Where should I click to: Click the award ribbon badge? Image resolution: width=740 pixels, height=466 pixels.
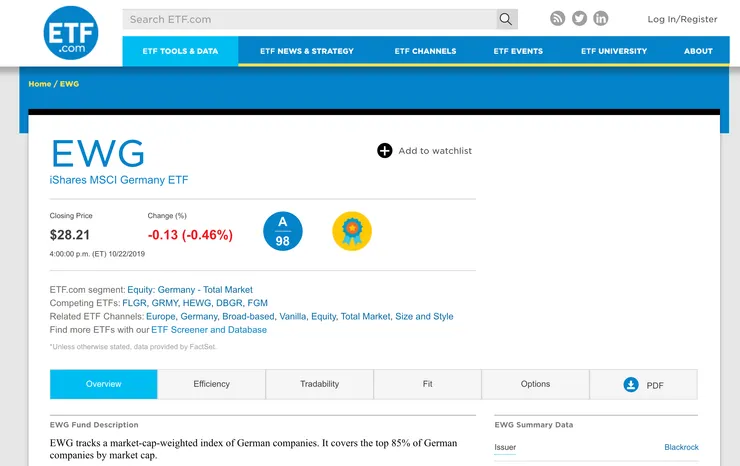[352, 231]
